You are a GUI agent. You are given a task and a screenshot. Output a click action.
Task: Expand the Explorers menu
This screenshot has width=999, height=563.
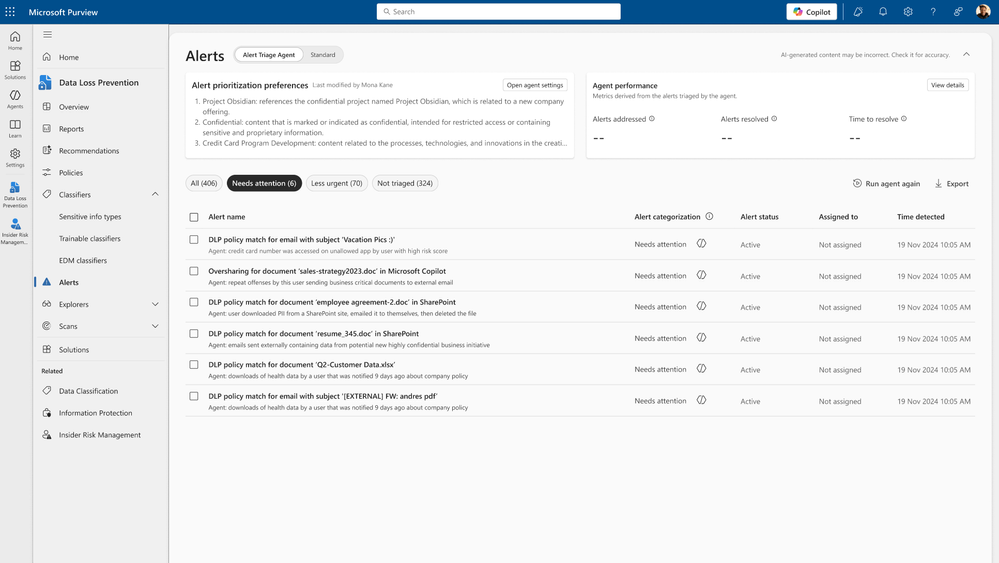[155, 304]
